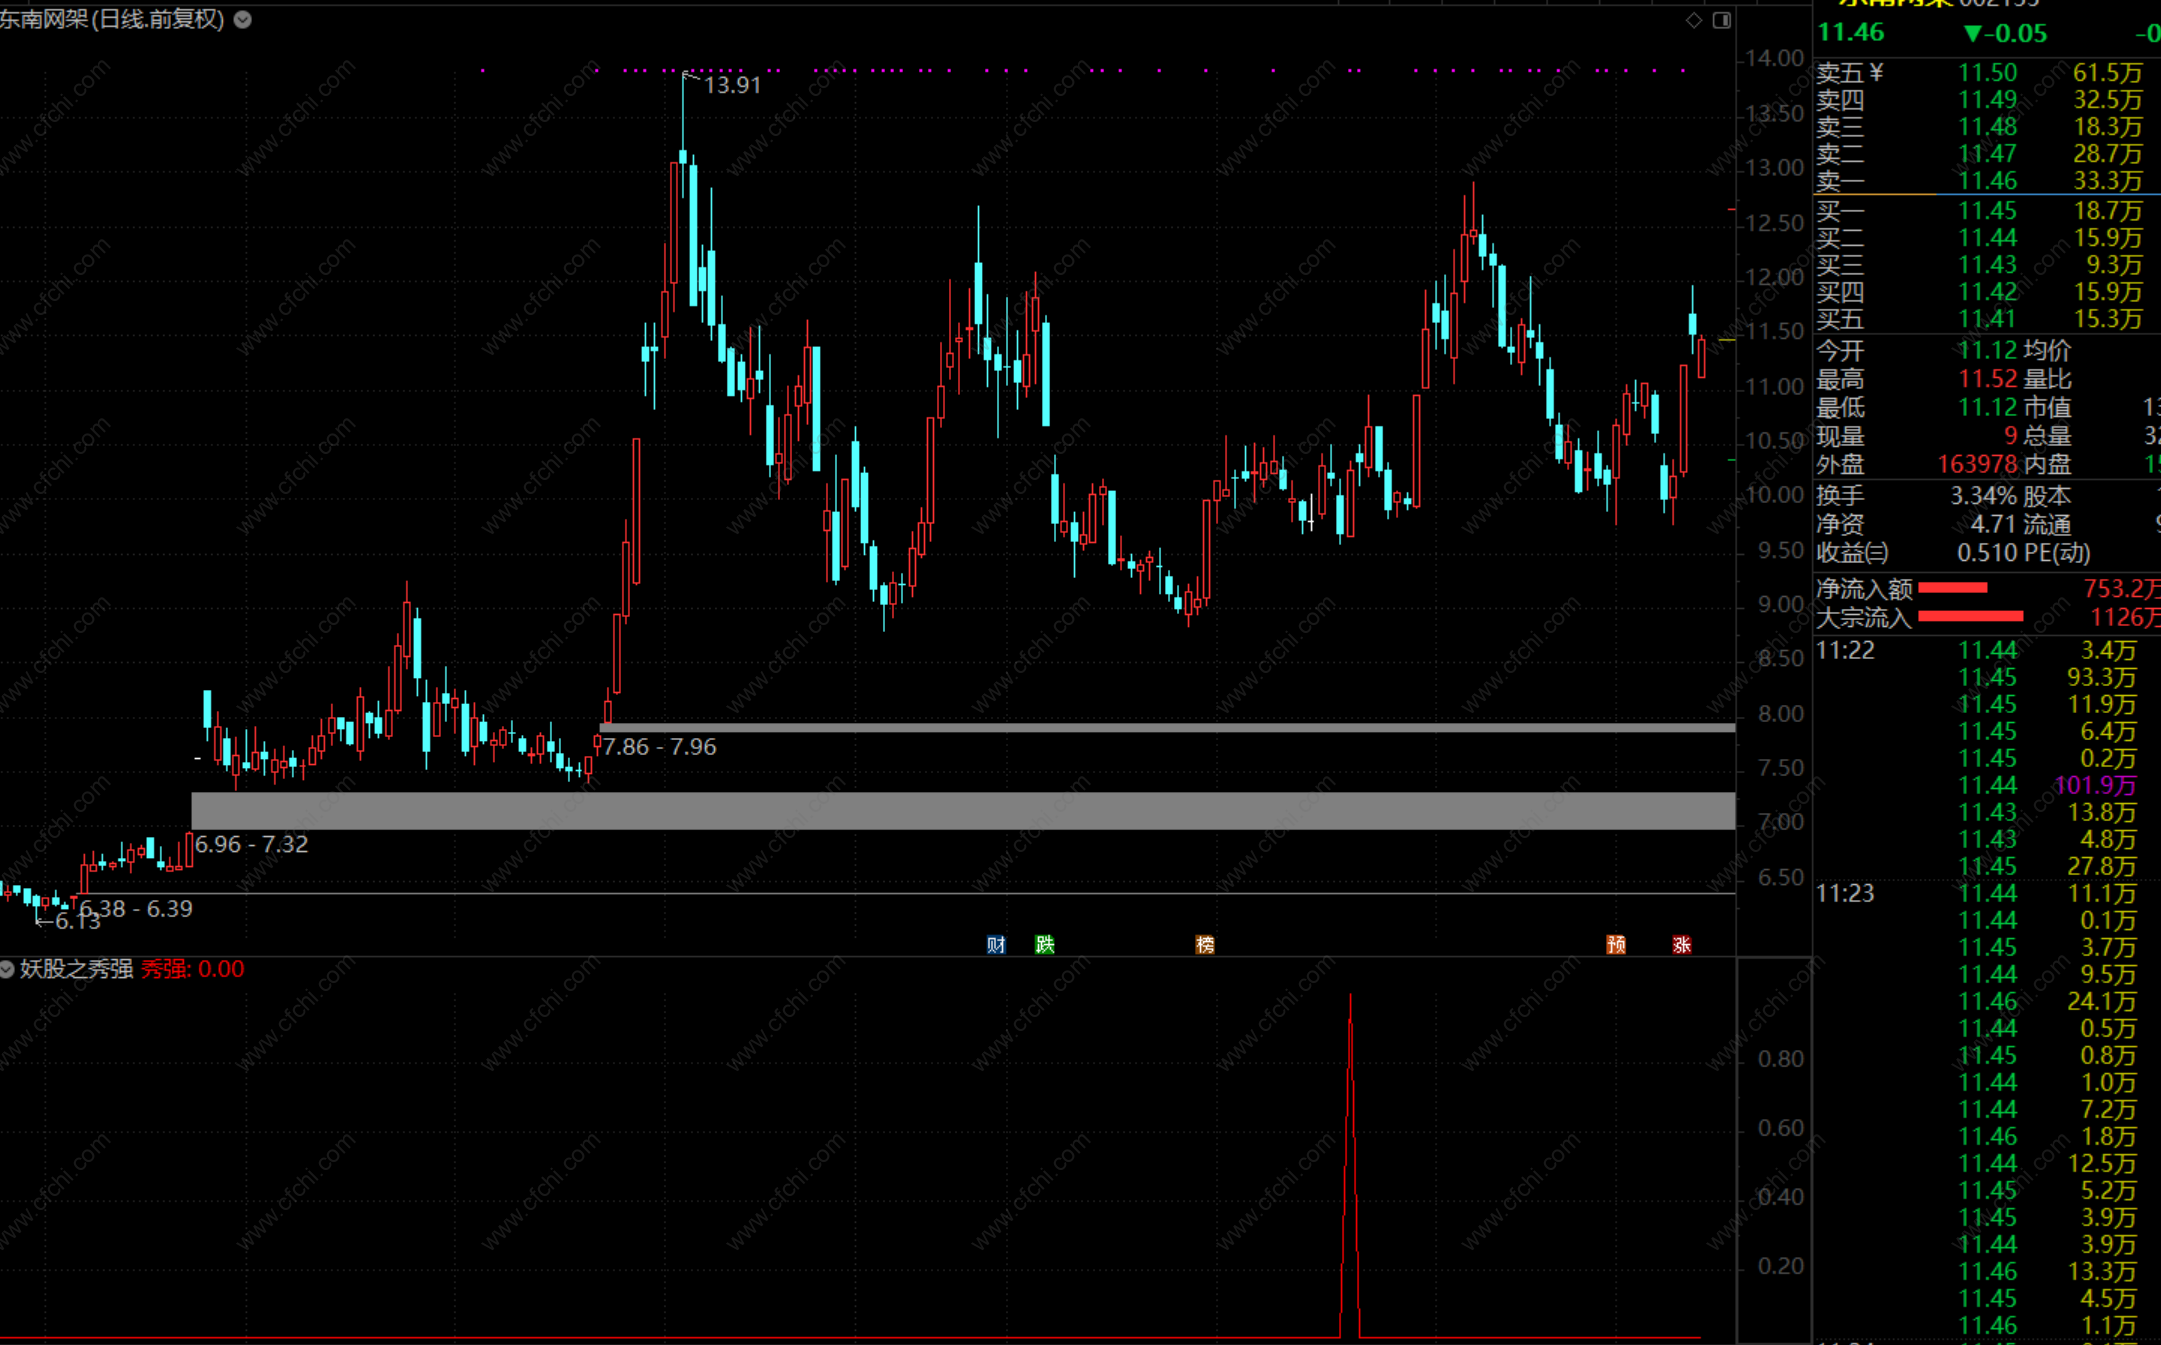Image resolution: width=2161 pixels, height=1345 pixels.
Task: Open dropdown next to 东南网架 chart title
Action: (243, 19)
